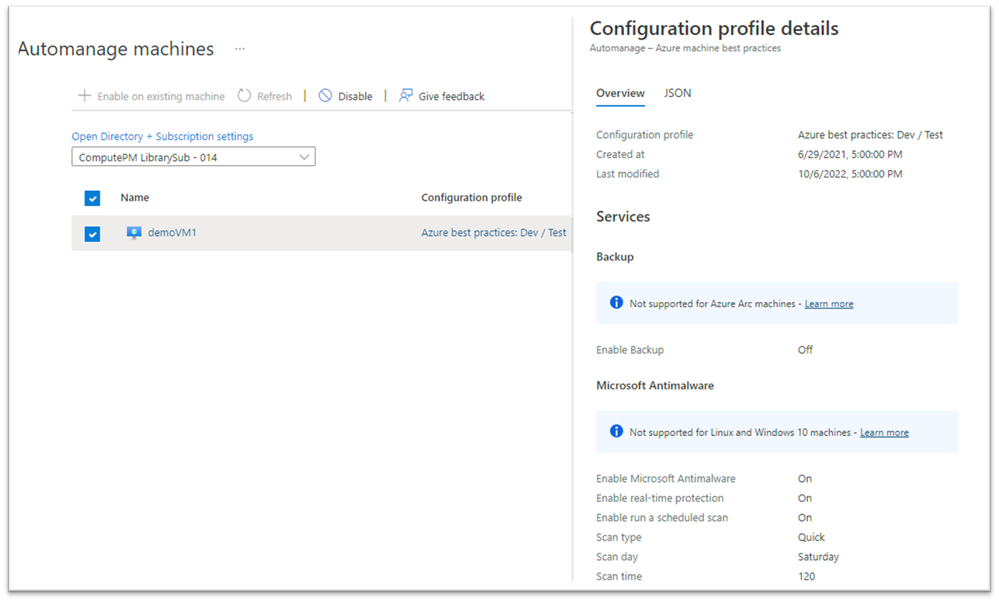Click the Disable prohibition icon
The image size is (999, 602).
click(325, 96)
